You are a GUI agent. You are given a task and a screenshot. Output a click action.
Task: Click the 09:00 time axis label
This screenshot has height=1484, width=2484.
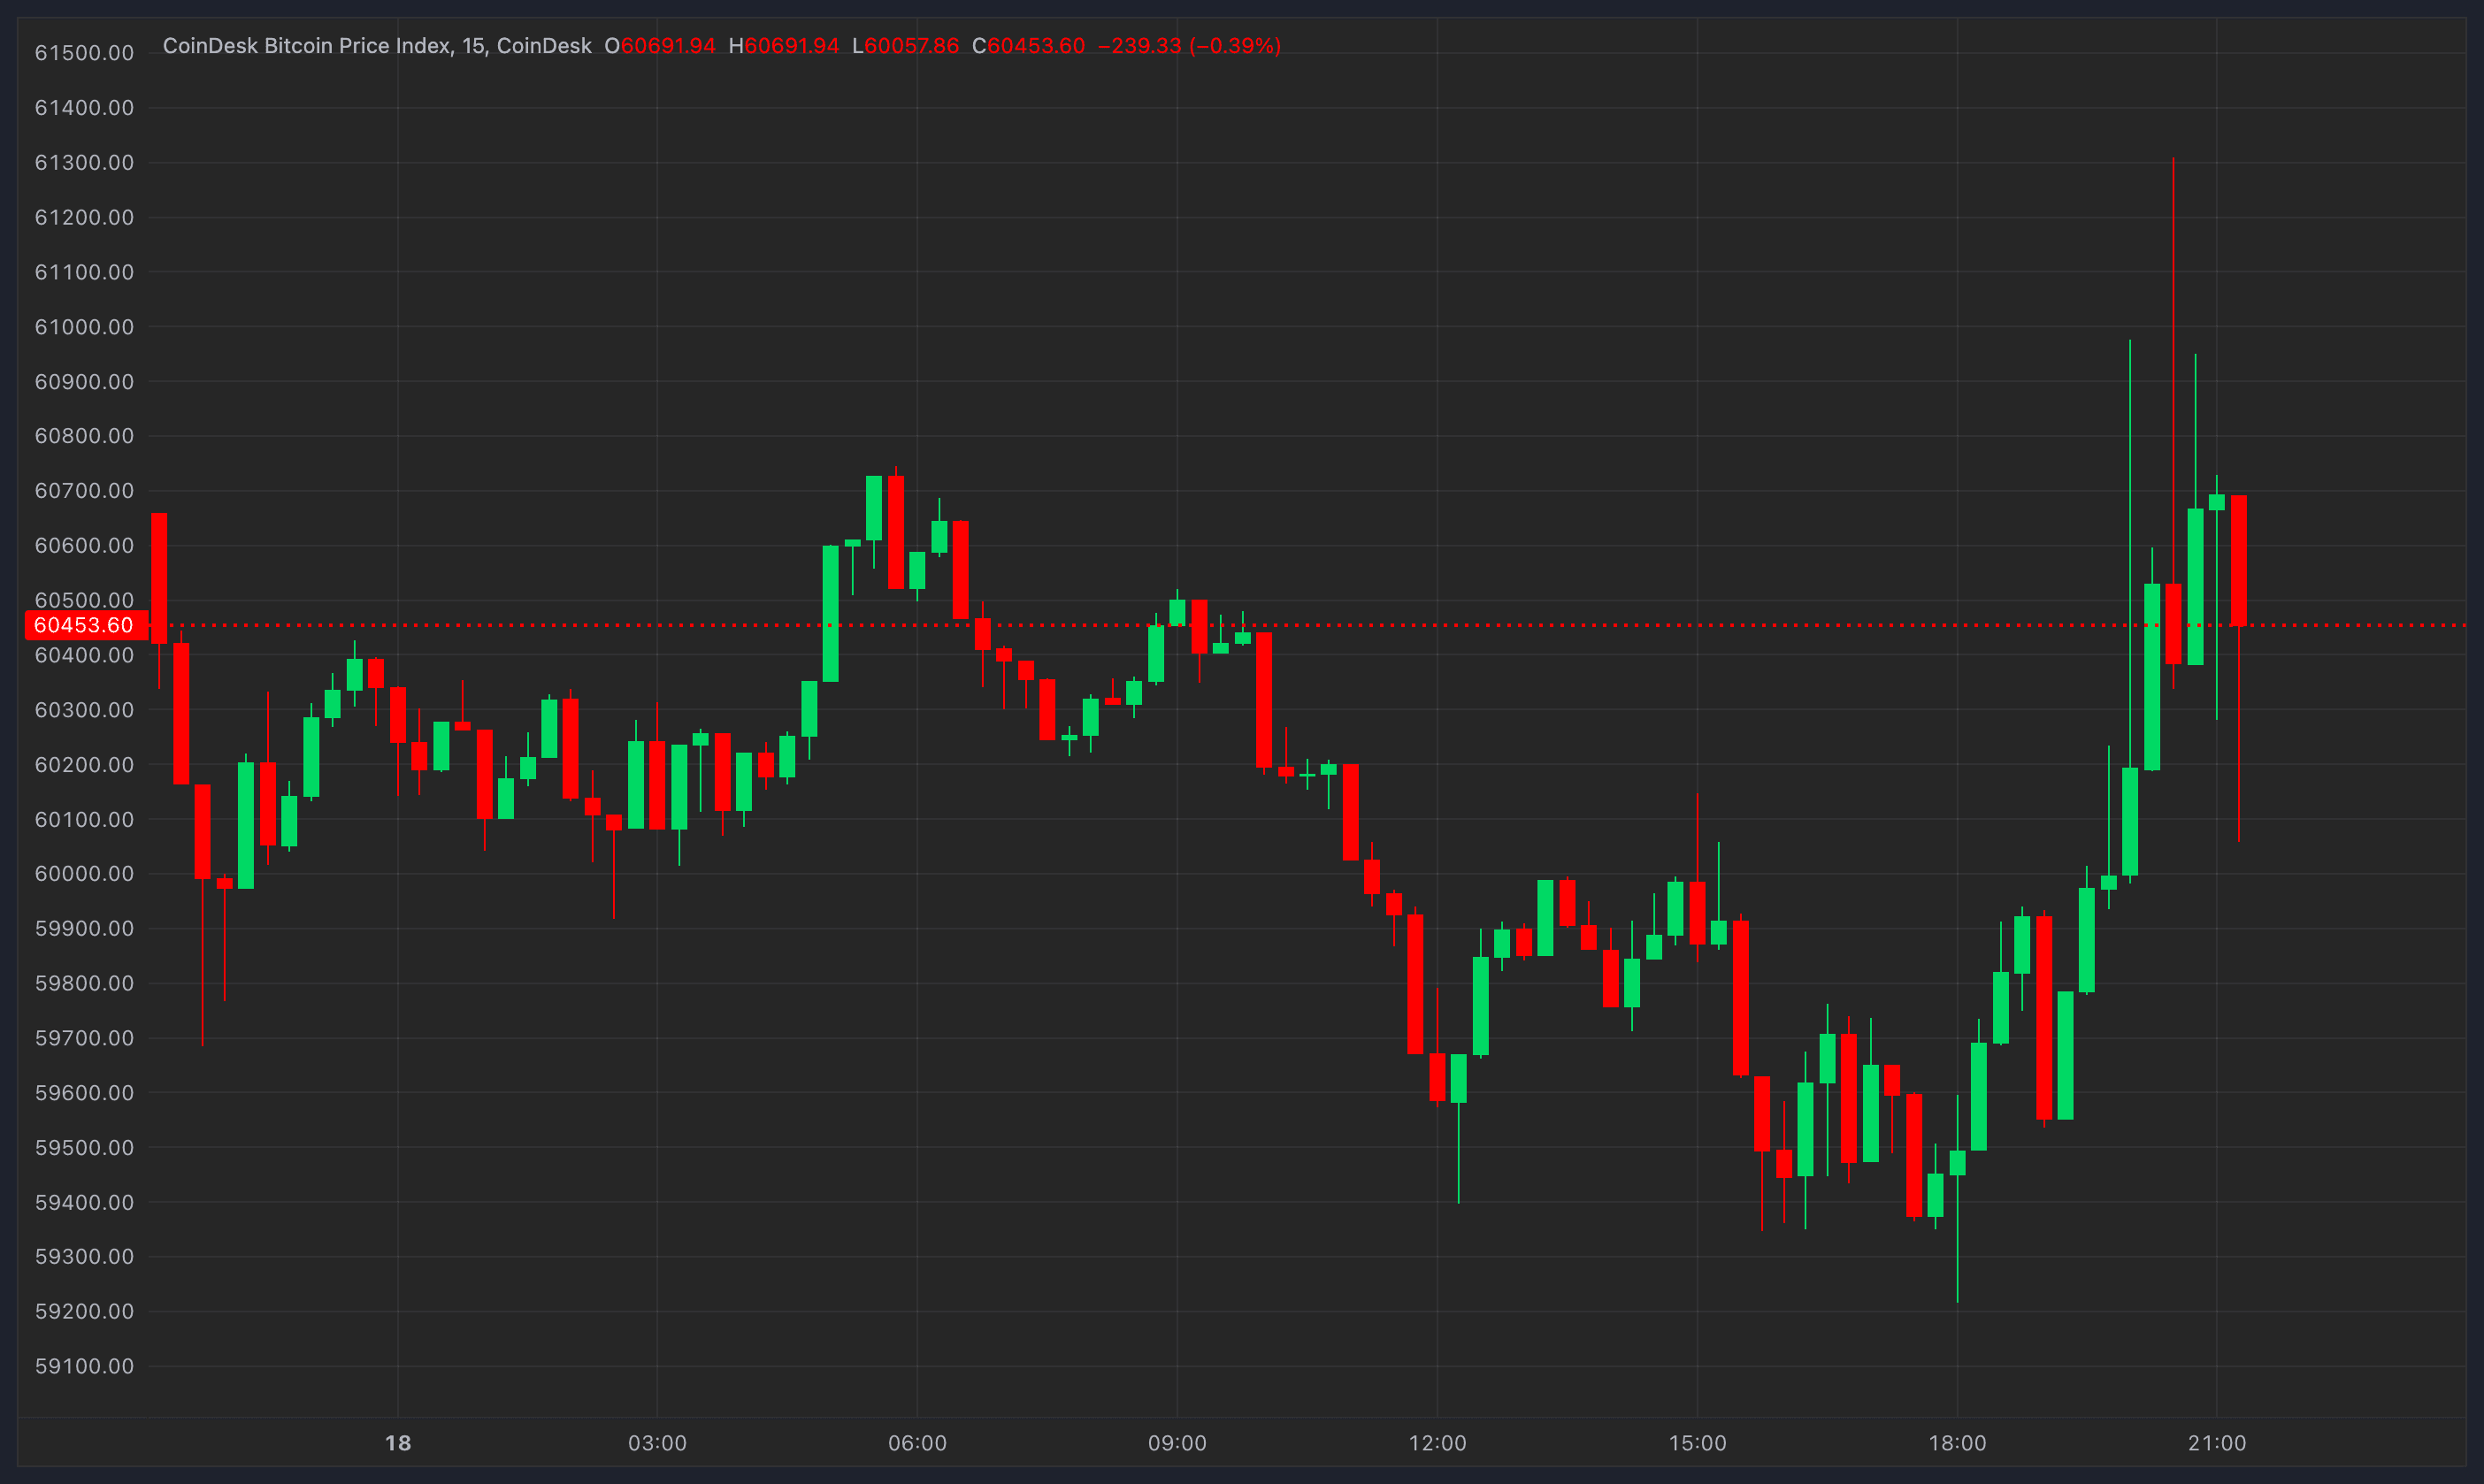(x=1177, y=1443)
